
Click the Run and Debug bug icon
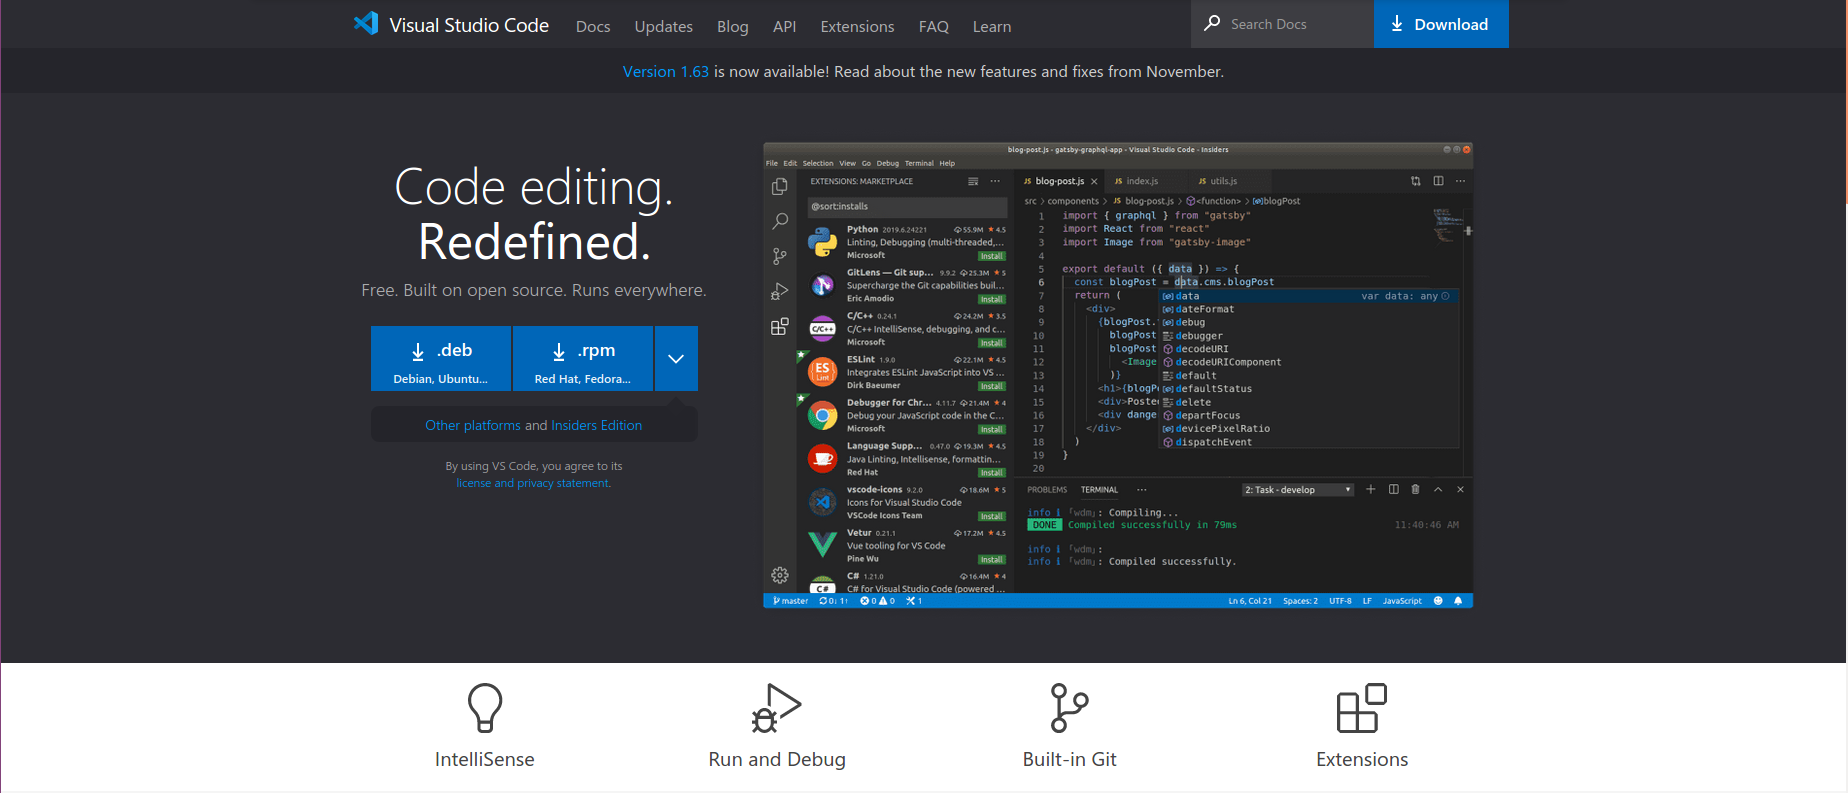coord(777,708)
